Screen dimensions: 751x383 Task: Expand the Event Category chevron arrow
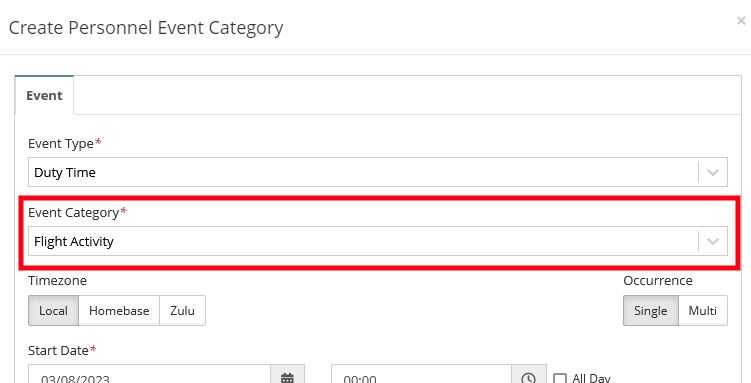click(713, 241)
